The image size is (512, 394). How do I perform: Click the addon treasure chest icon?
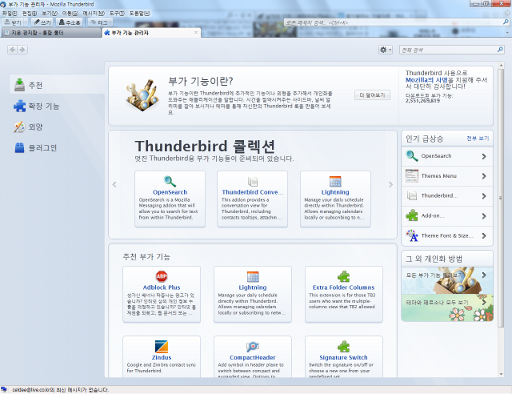point(142,95)
